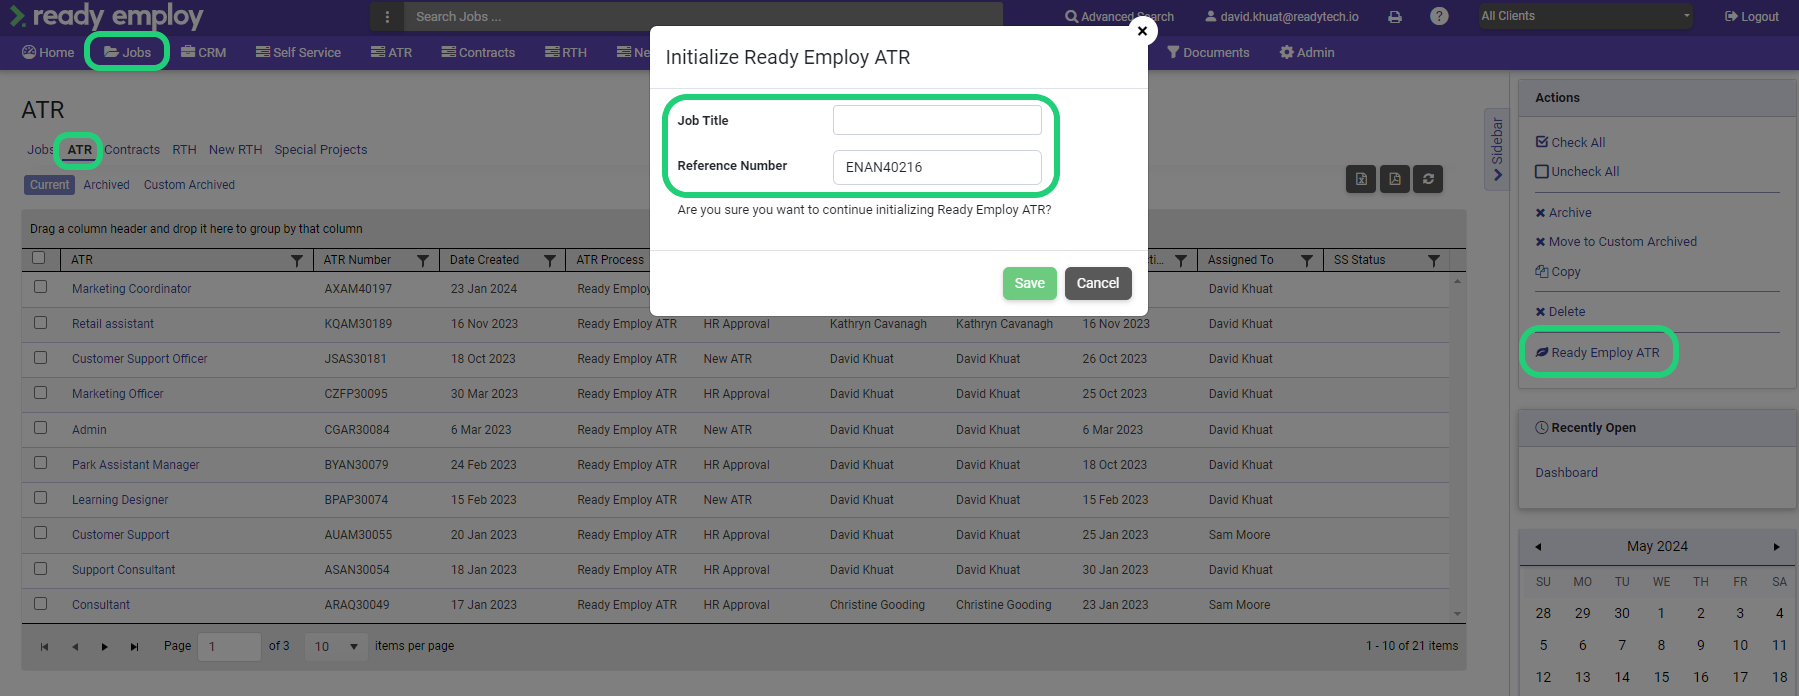The image size is (1799, 696).
Task: Click the Advanced Search magnifier link
Action: click(x=1119, y=17)
